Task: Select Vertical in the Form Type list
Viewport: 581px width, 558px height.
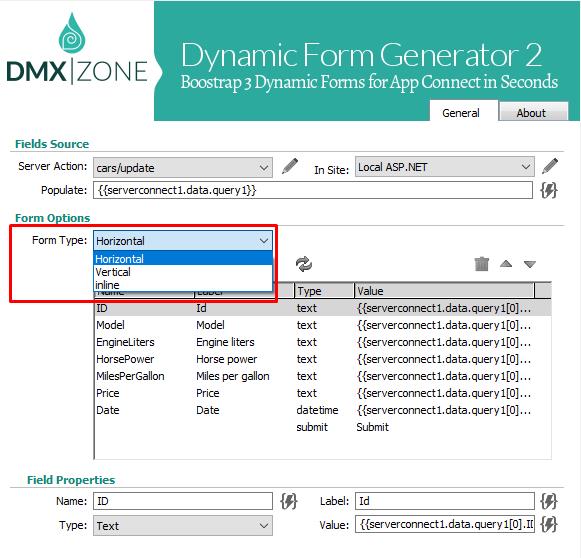Action: point(183,272)
